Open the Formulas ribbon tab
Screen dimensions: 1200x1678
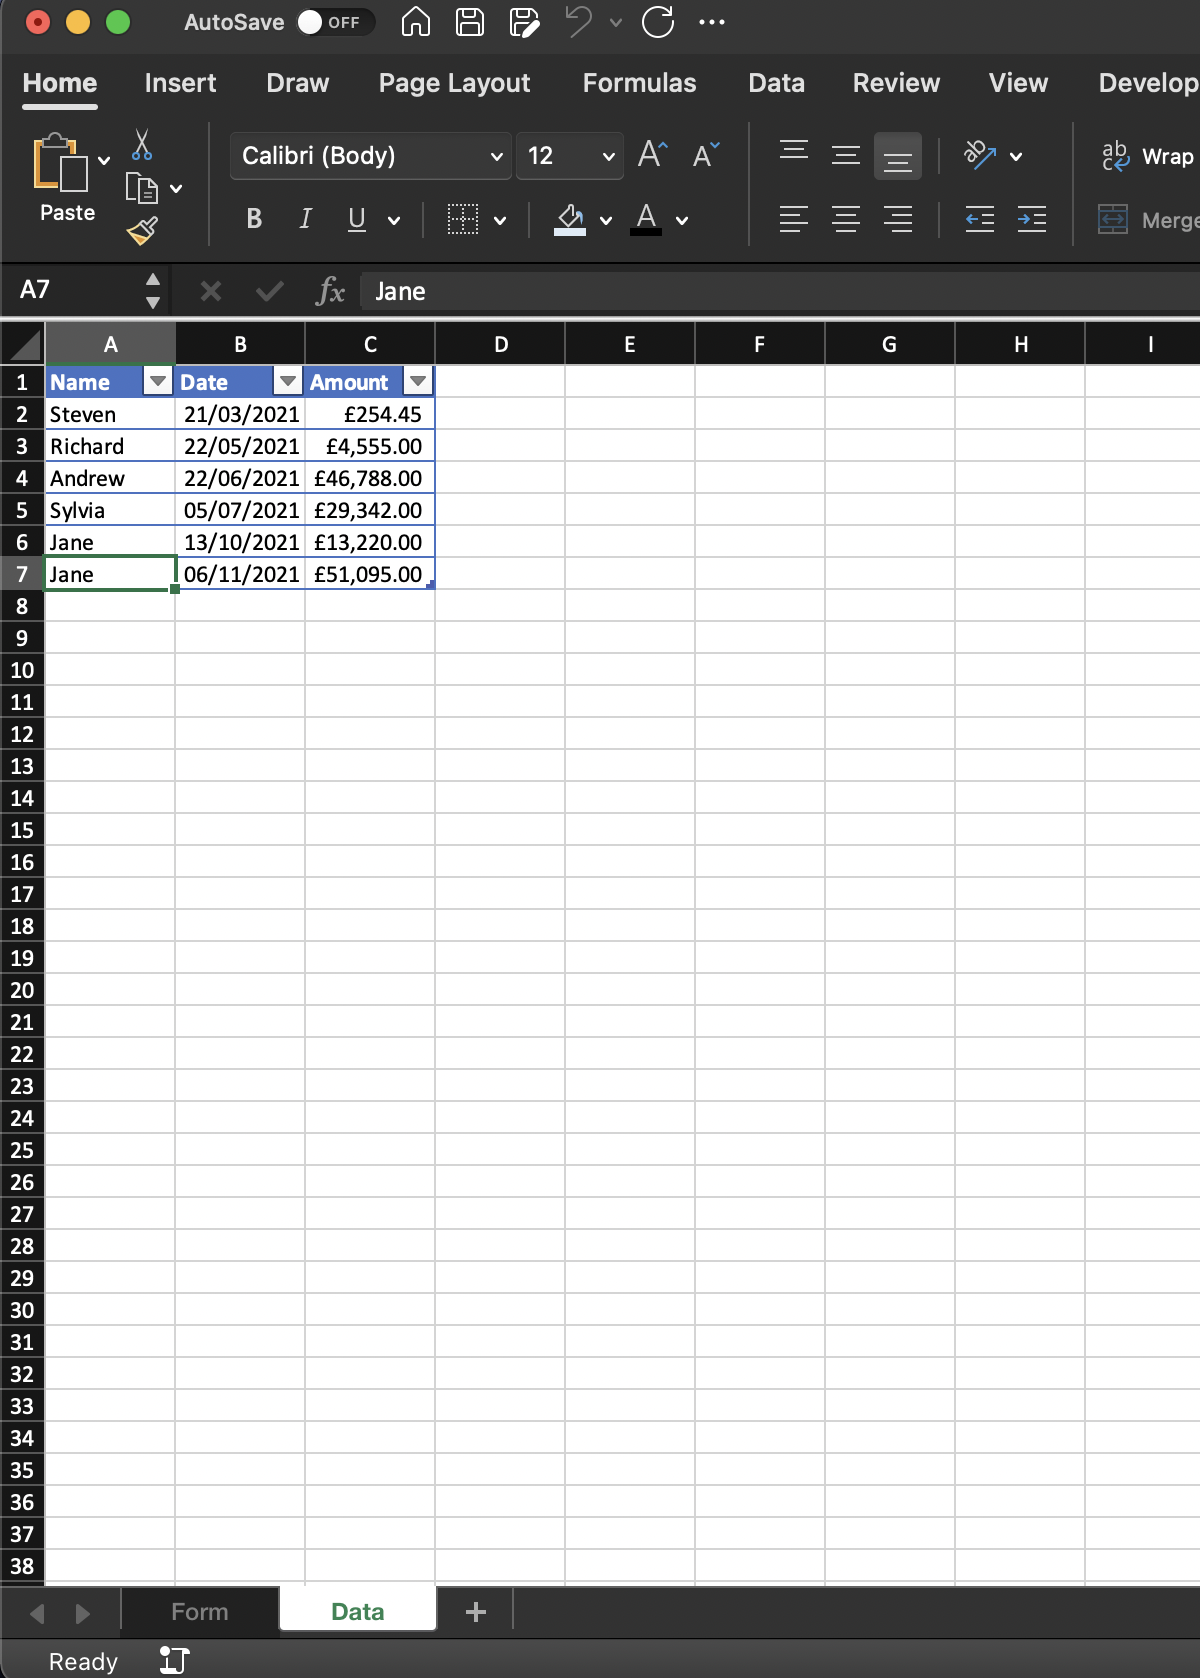click(x=639, y=83)
